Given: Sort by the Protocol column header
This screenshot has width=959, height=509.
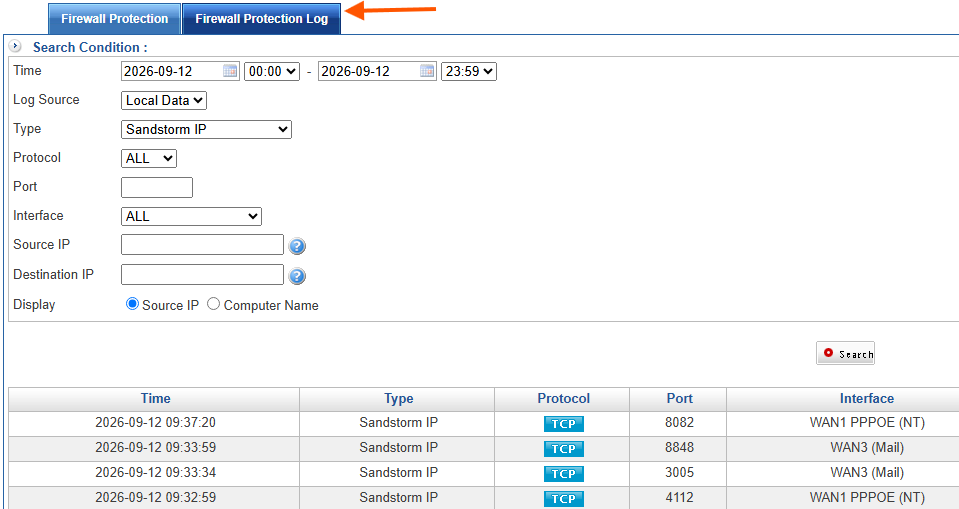Looking at the screenshot, I should click(563, 399).
